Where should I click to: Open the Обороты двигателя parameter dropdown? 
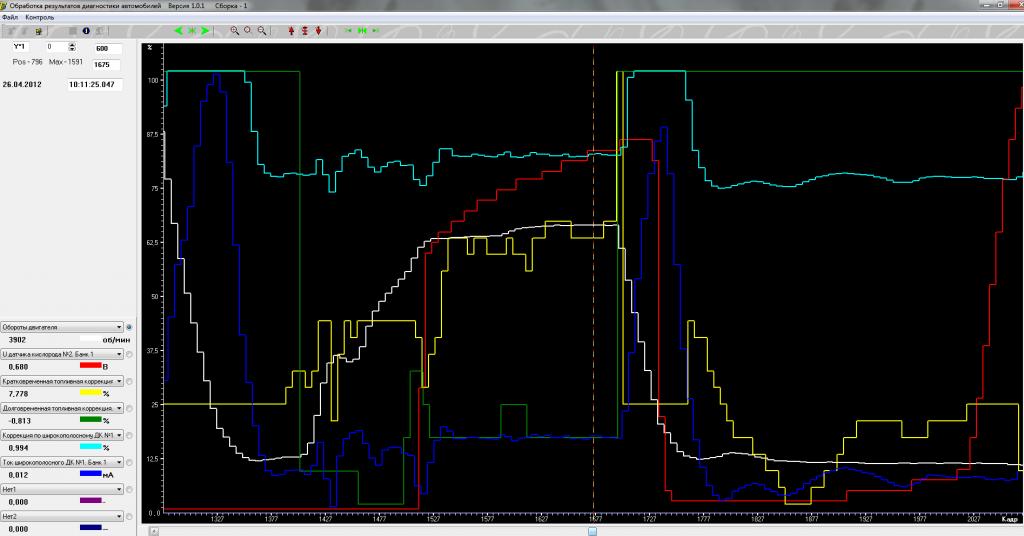119,327
